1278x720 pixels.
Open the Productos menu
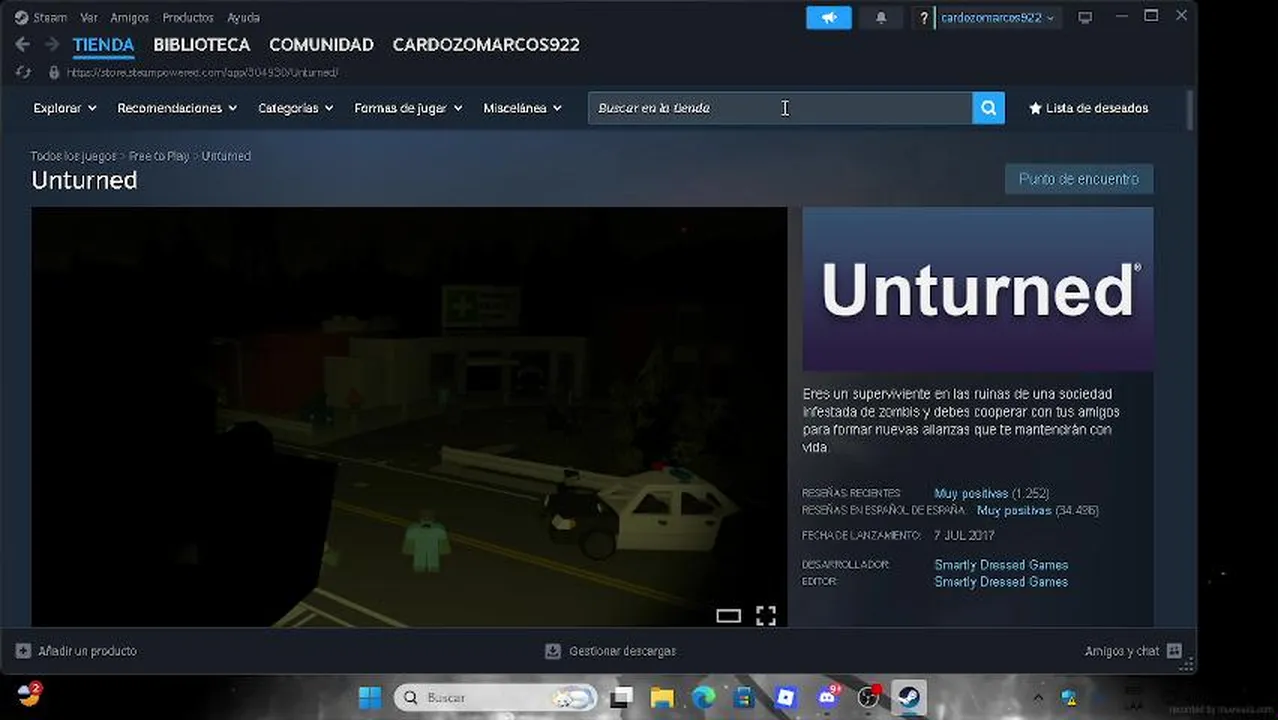tap(188, 18)
